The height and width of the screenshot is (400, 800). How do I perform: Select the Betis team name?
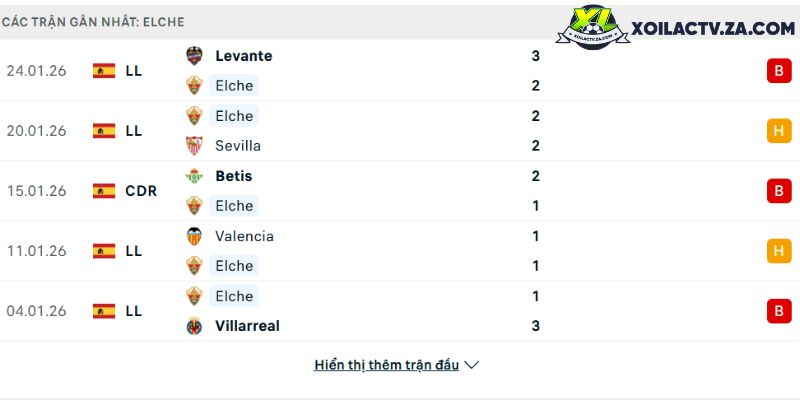[233, 176]
